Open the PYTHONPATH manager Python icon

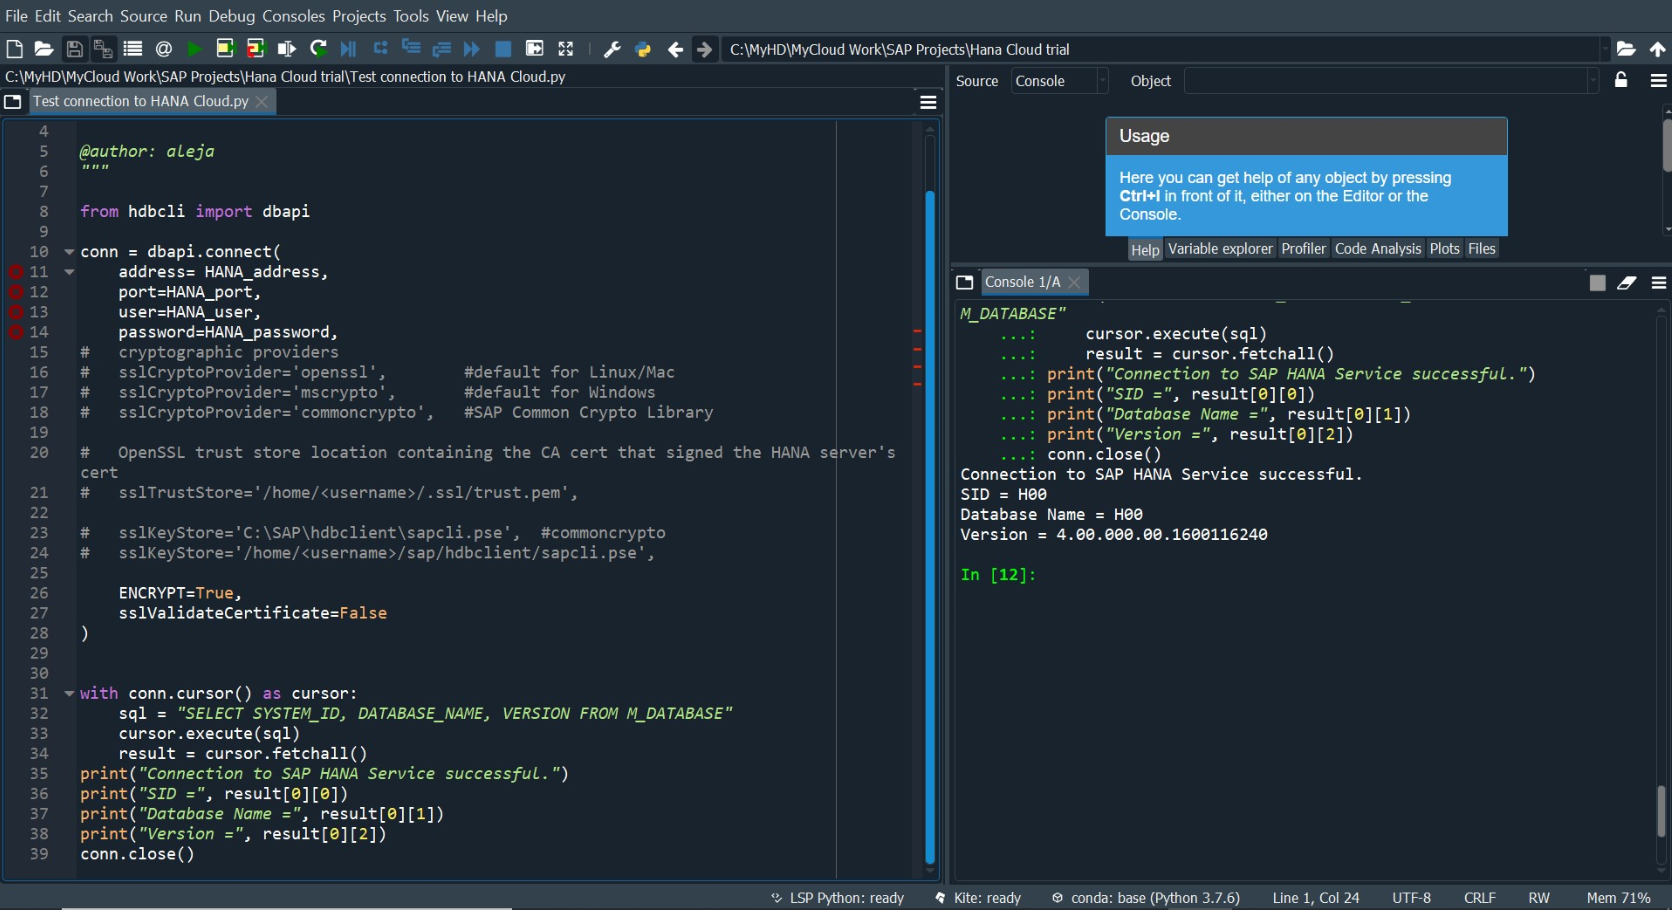point(643,49)
